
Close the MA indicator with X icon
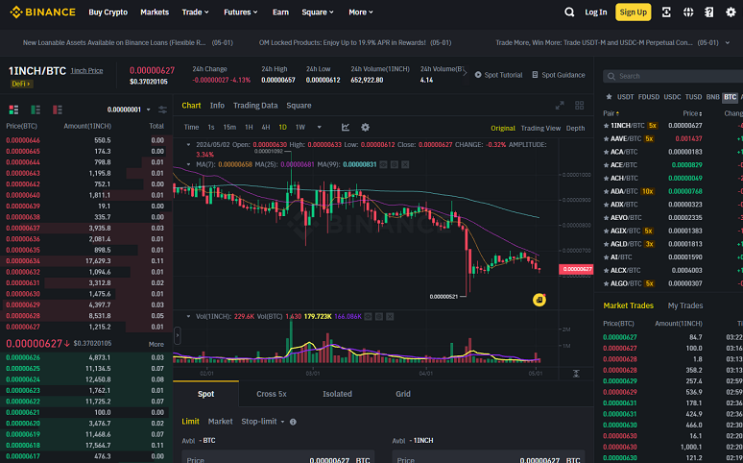pyautogui.click(x=405, y=164)
